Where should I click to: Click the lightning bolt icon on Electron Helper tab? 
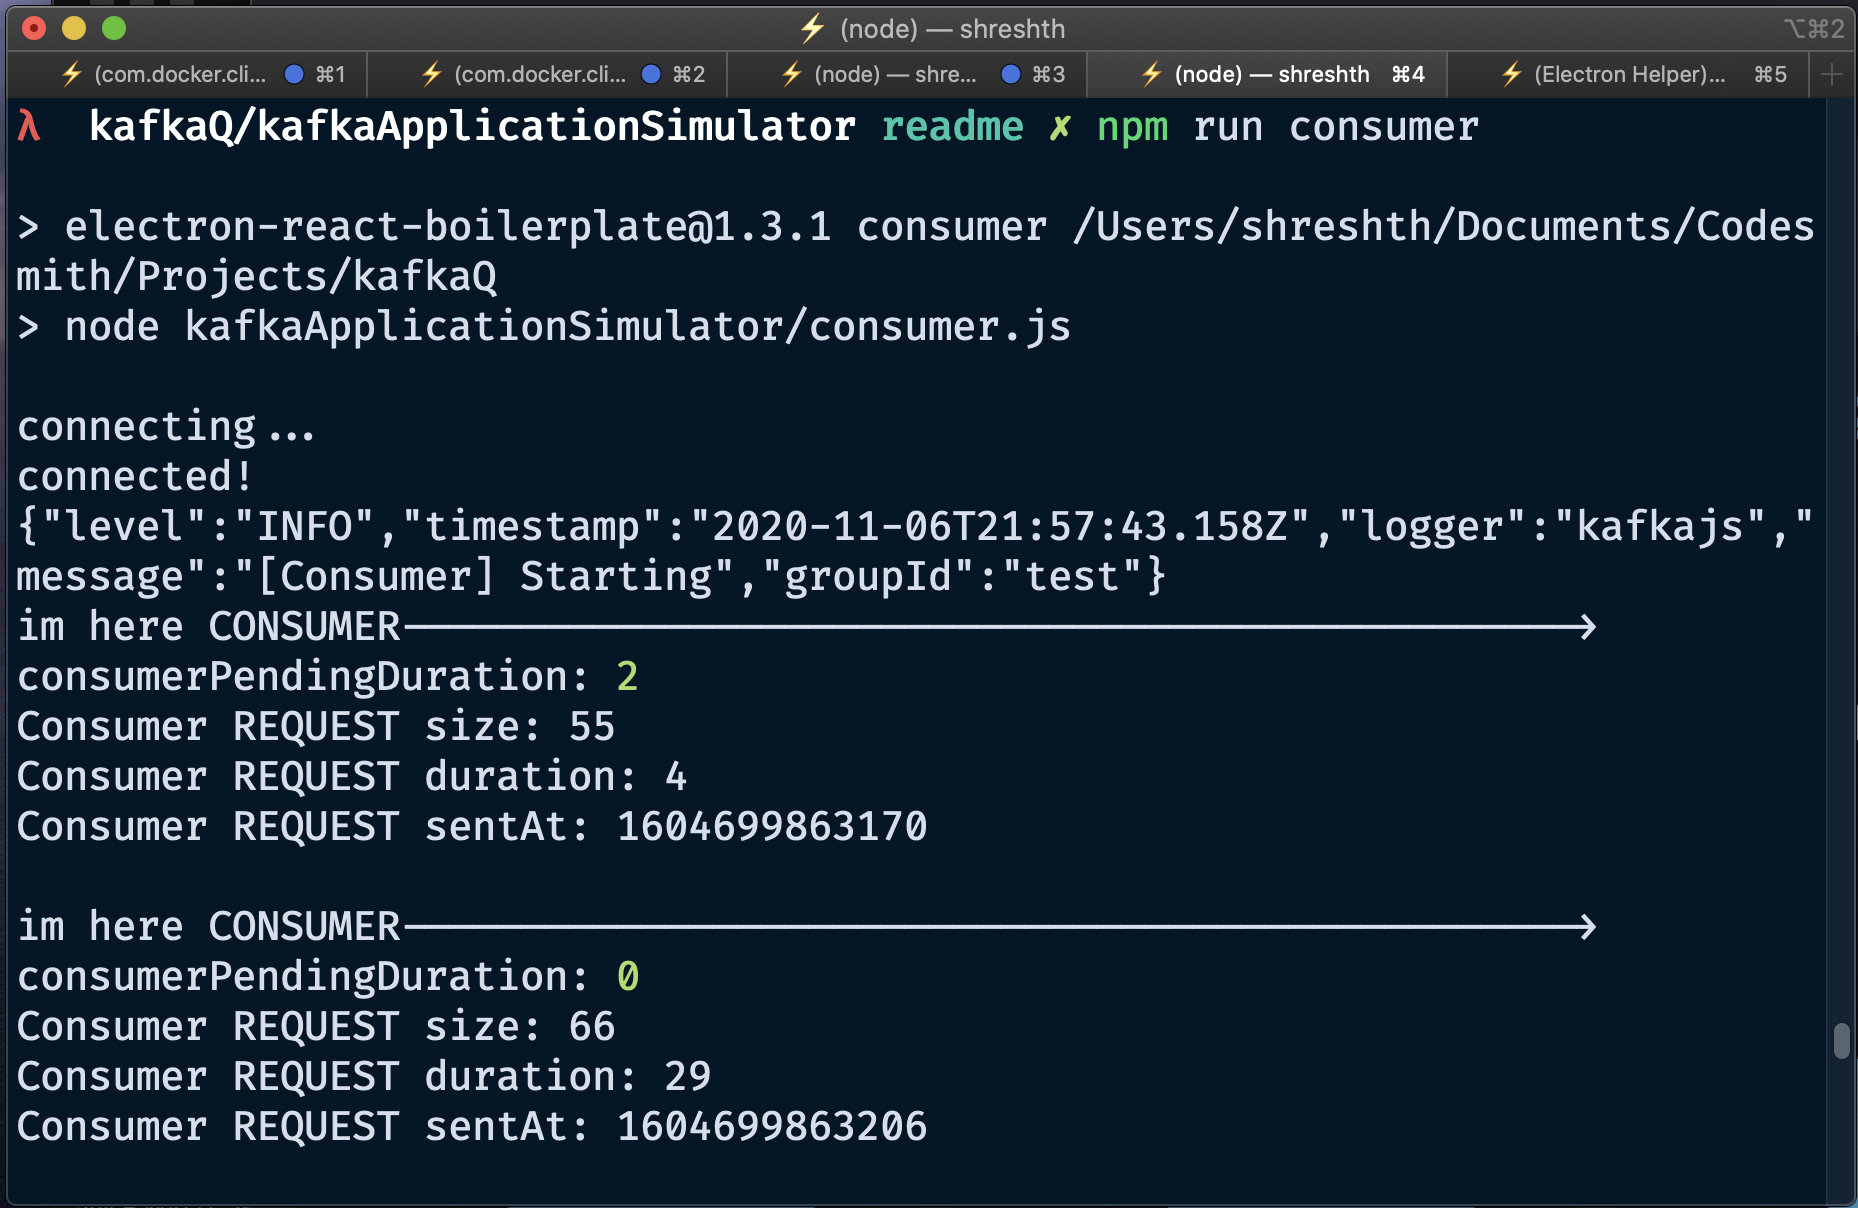click(1512, 74)
